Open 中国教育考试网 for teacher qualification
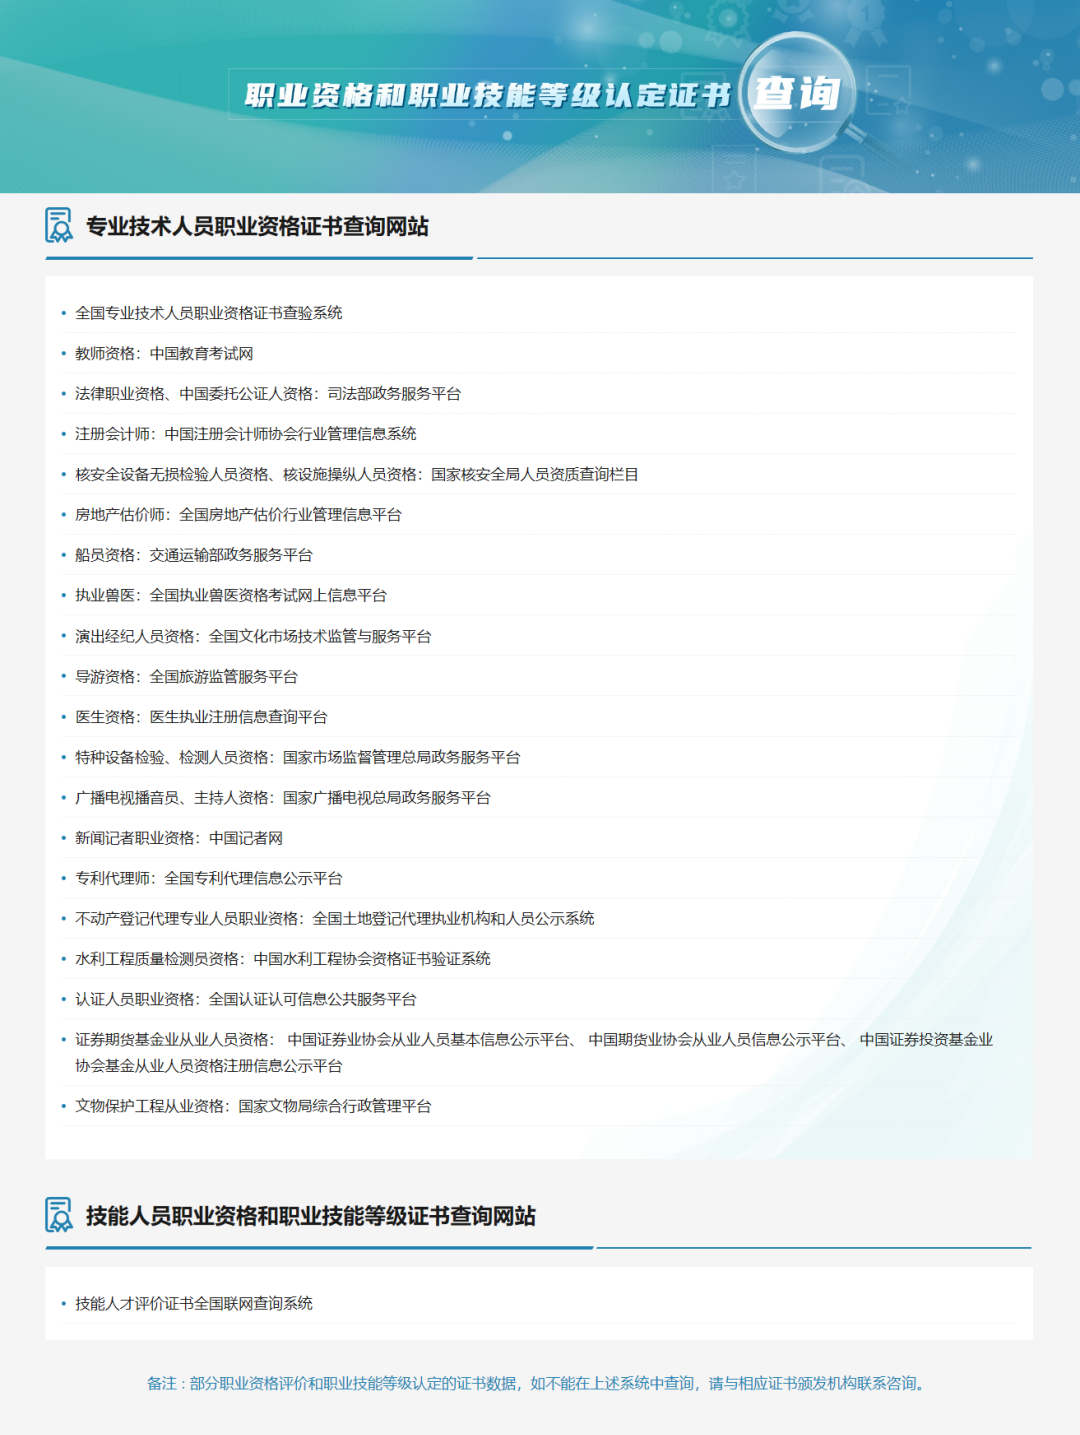The image size is (1080, 1435). (x=204, y=354)
